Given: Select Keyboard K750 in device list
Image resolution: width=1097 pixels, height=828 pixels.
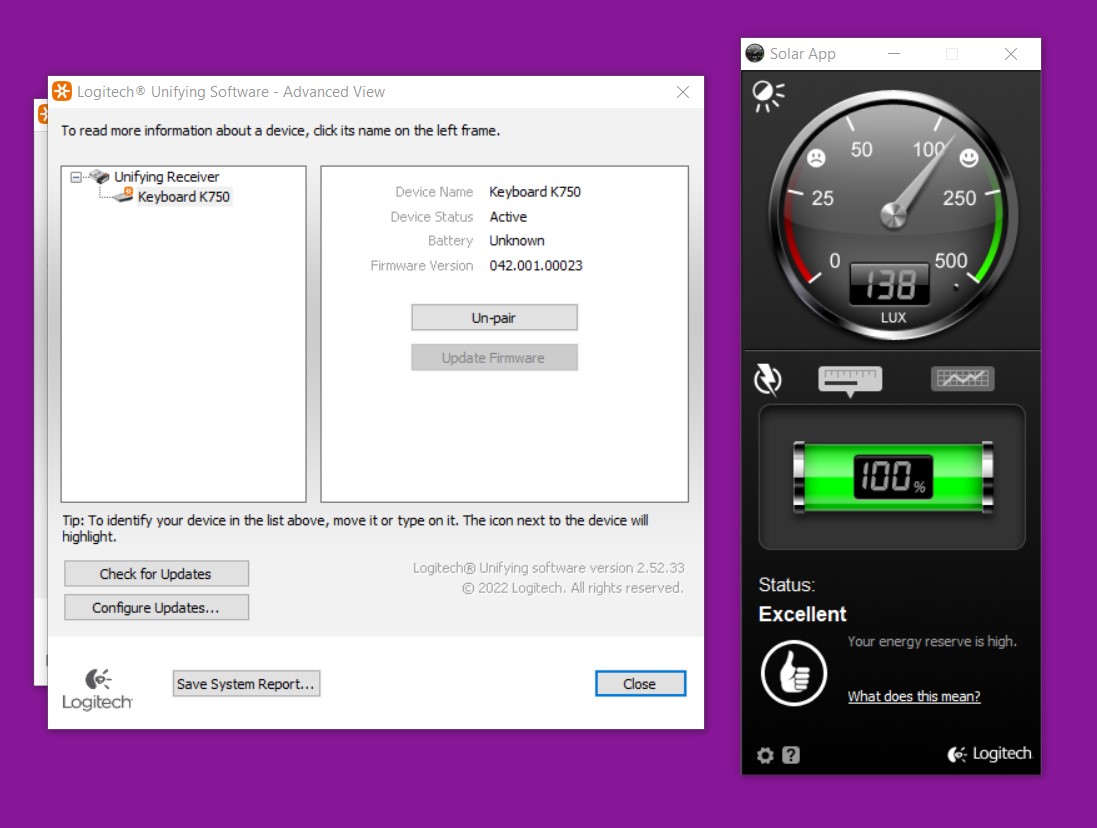Looking at the screenshot, I should (183, 197).
